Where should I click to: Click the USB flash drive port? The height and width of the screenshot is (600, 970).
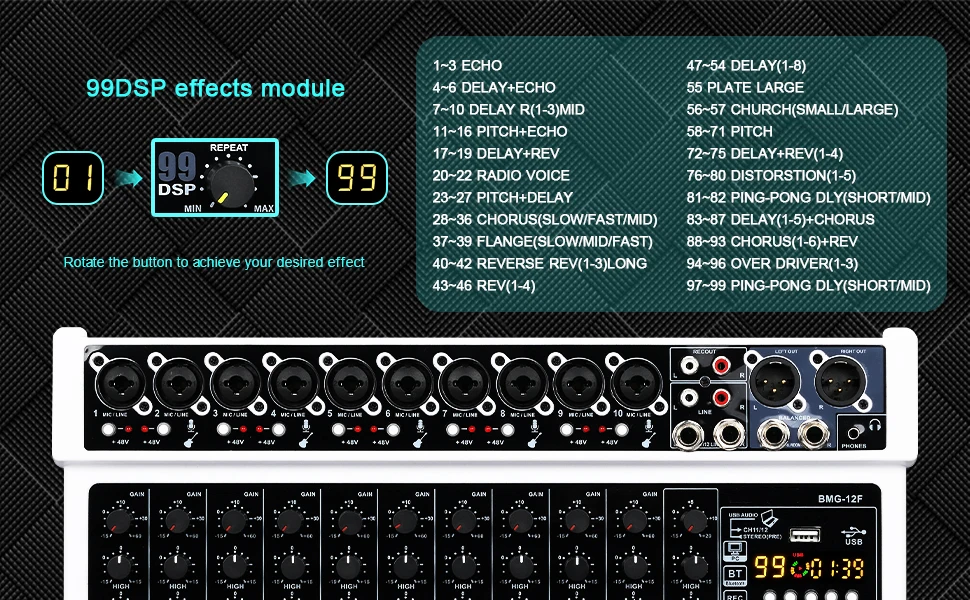(x=804, y=534)
